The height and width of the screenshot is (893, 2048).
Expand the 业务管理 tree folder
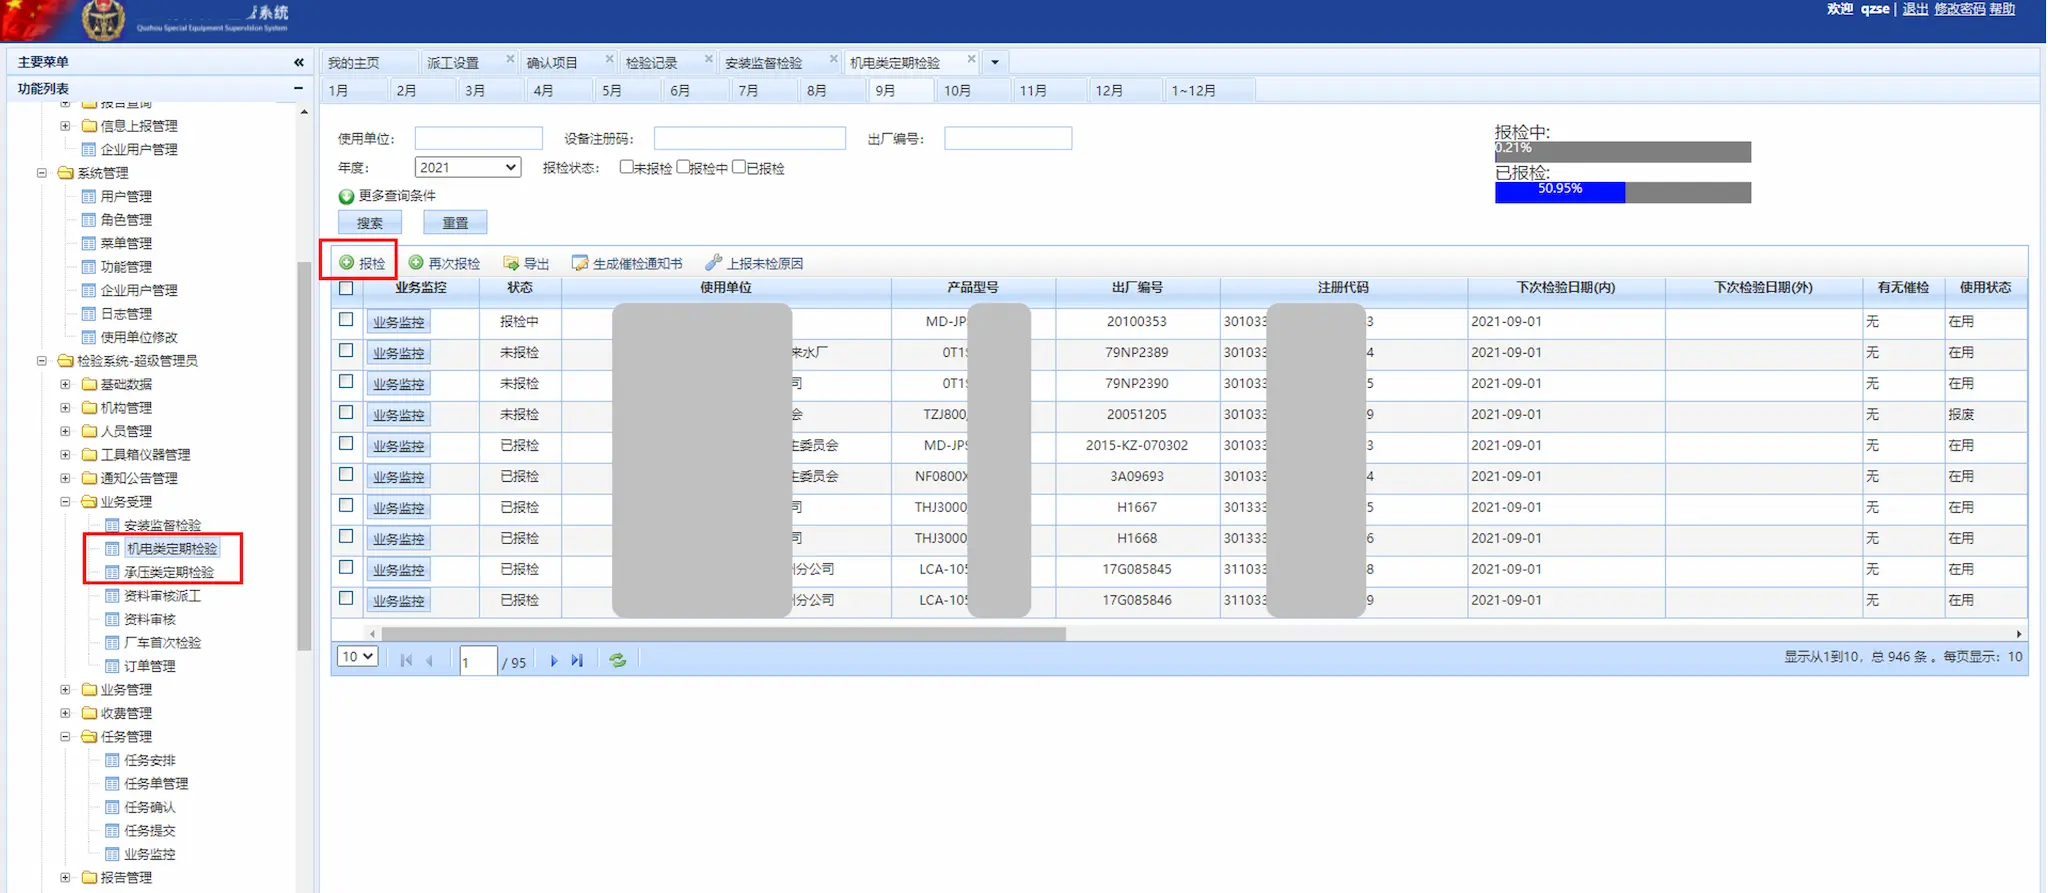pyautogui.click(x=65, y=690)
